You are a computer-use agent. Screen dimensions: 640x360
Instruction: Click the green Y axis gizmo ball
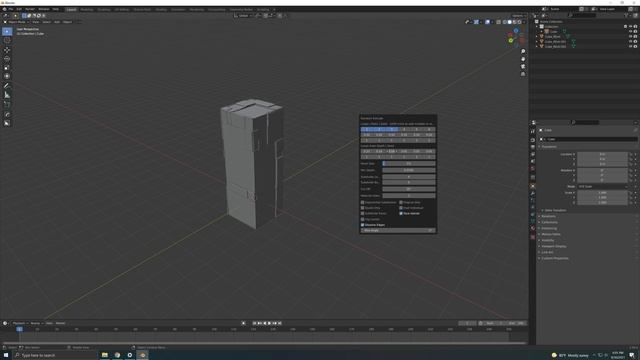511,40
